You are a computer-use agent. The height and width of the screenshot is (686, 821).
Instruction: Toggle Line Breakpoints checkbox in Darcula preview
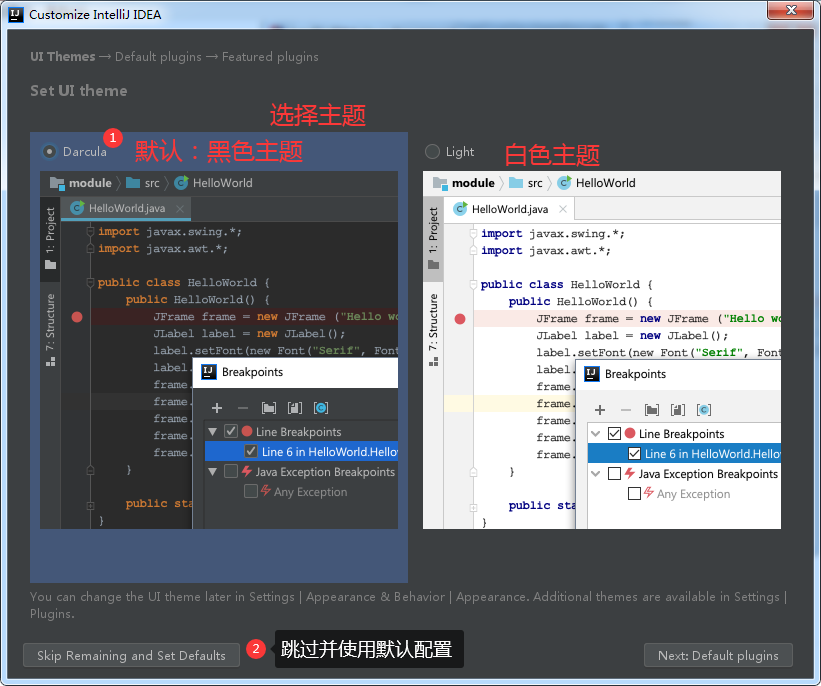point(231,431)
